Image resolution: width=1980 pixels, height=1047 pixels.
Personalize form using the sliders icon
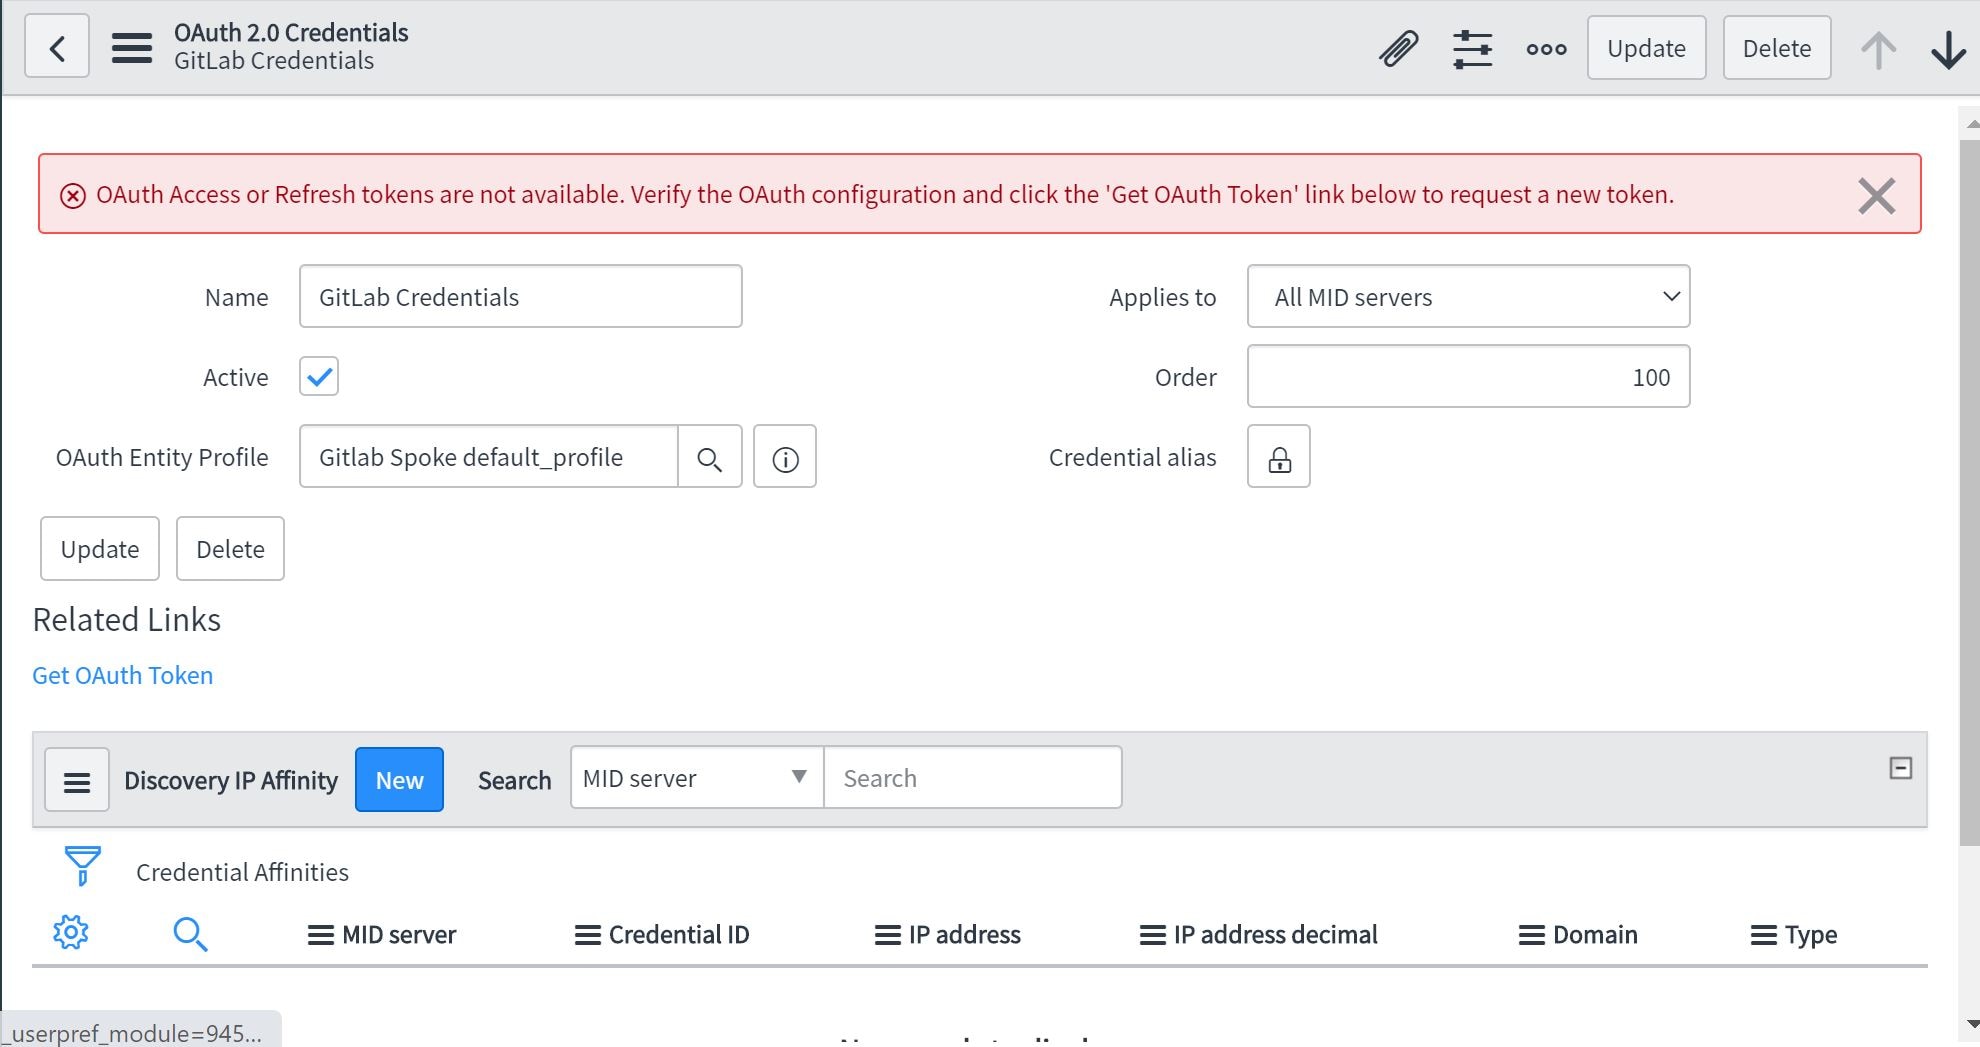coord(1472,48)
